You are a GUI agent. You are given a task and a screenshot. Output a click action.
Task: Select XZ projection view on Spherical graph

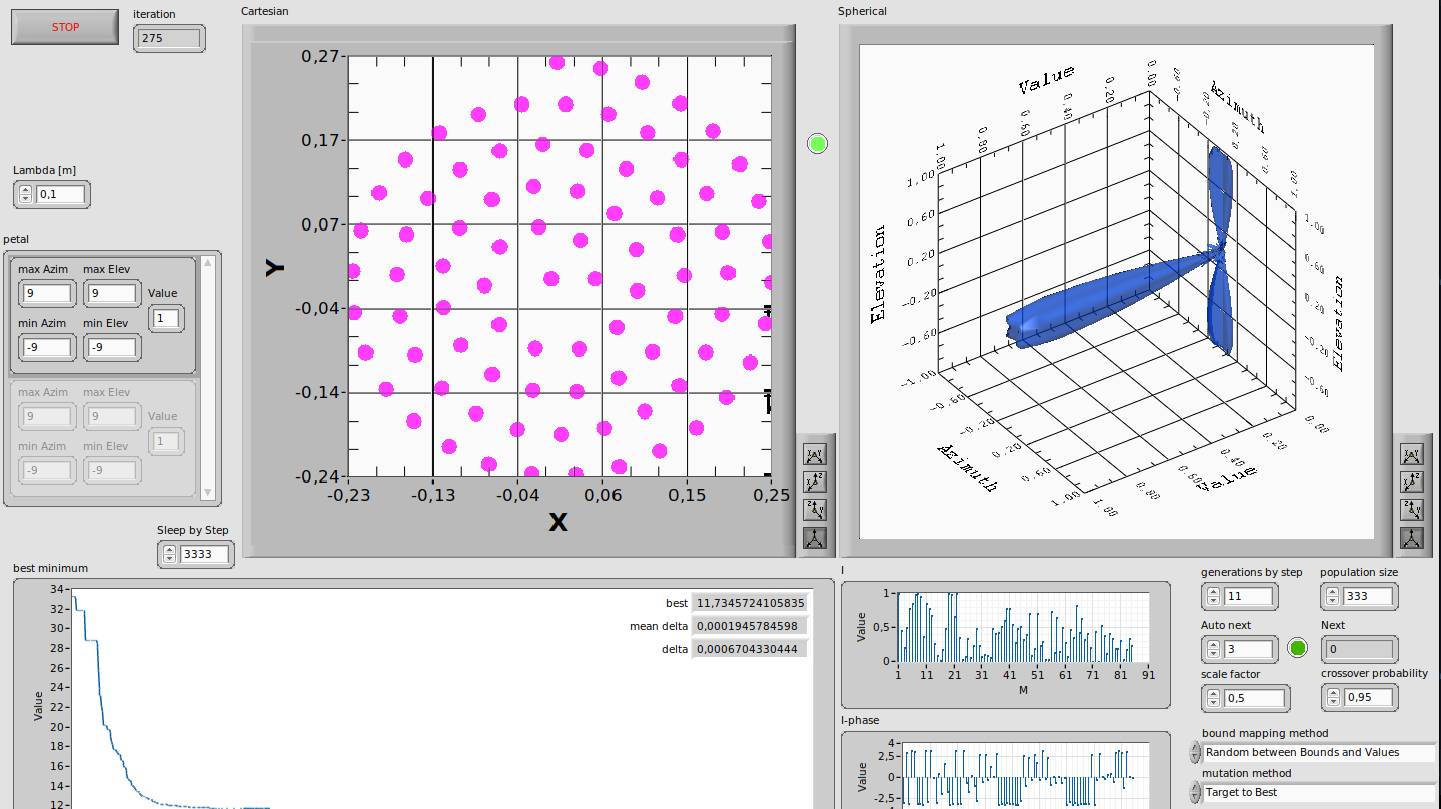click(1411, 483)
